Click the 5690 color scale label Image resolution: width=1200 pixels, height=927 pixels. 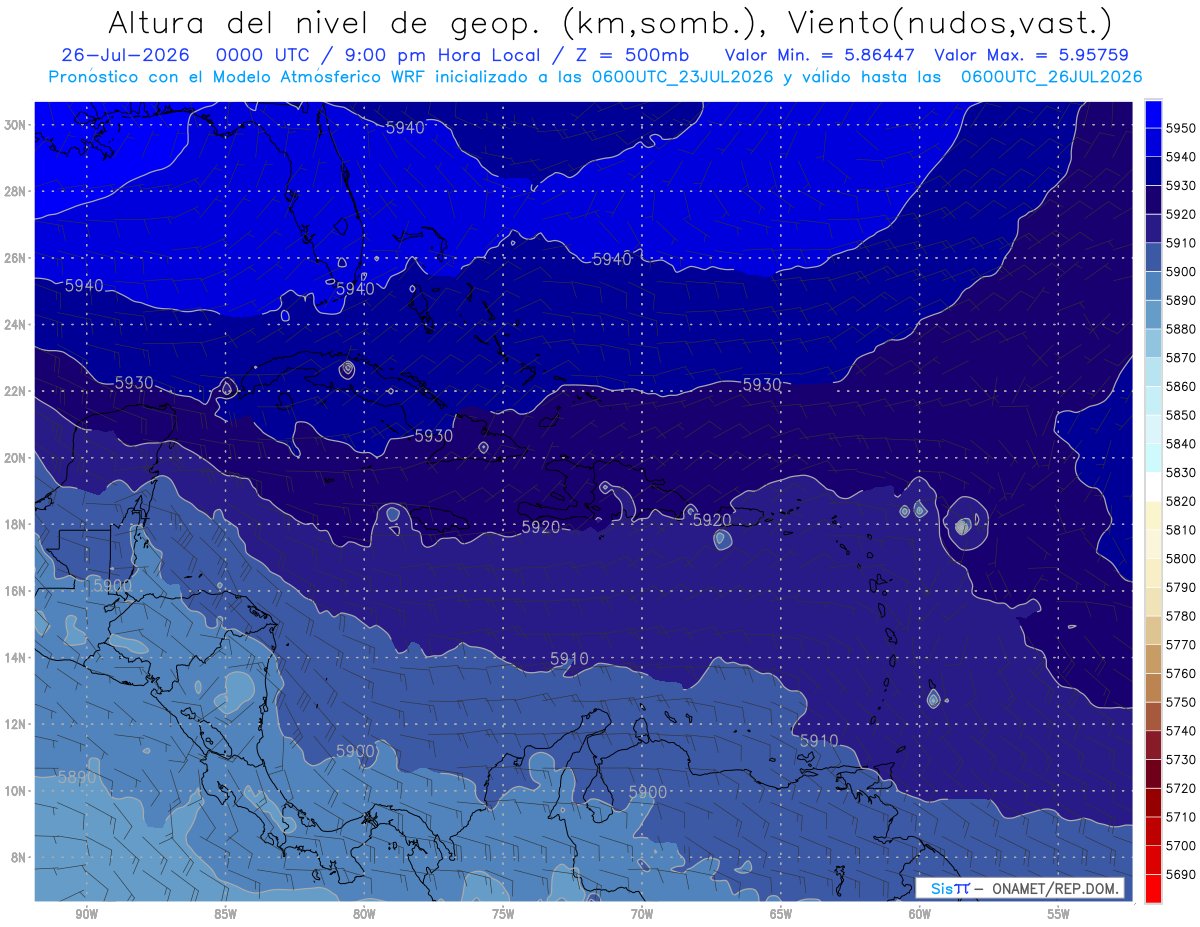point(1180,874)
